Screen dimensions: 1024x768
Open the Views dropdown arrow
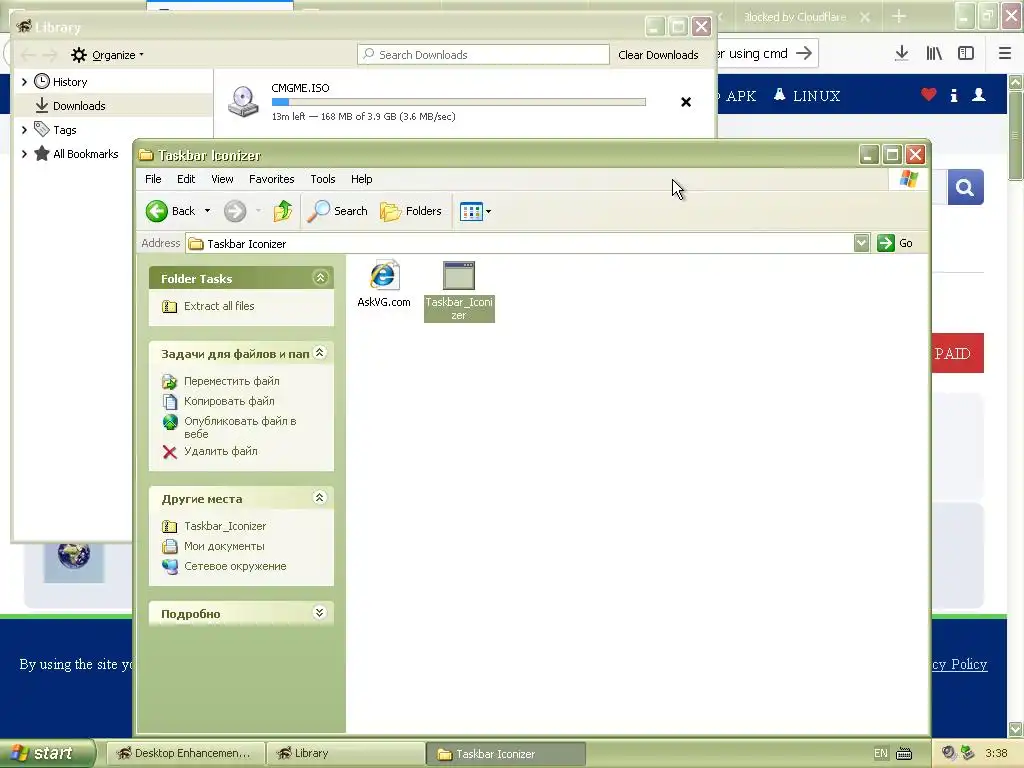488,212
